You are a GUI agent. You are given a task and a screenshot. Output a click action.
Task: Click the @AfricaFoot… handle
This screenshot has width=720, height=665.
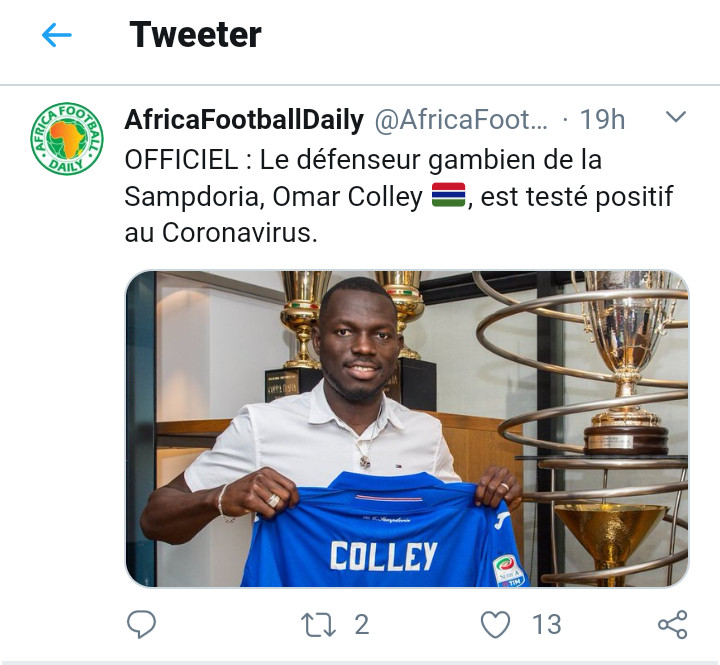(461, 121)
